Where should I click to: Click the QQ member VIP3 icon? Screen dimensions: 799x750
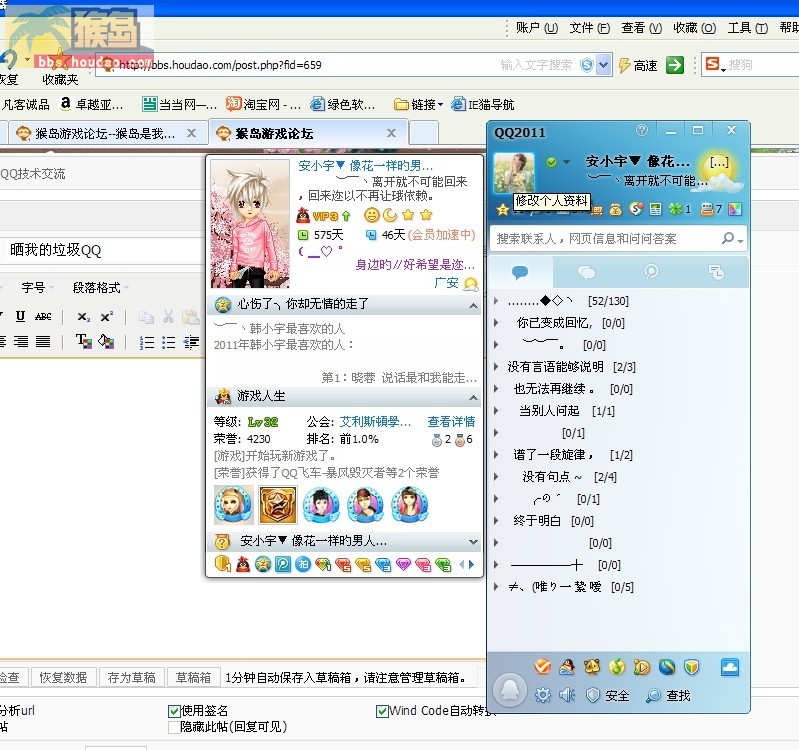click(x=324, y=216)
